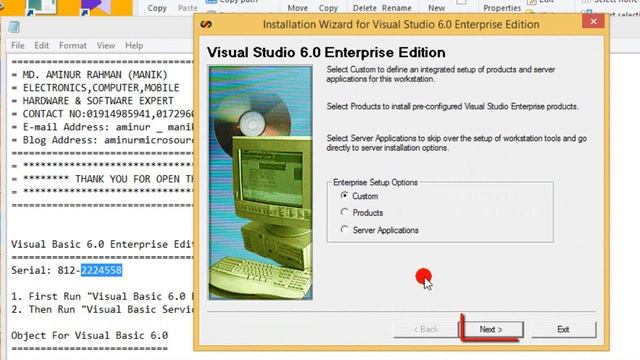
Task: Click Delete in Explorer ribbon
Action: pos(364,8)
